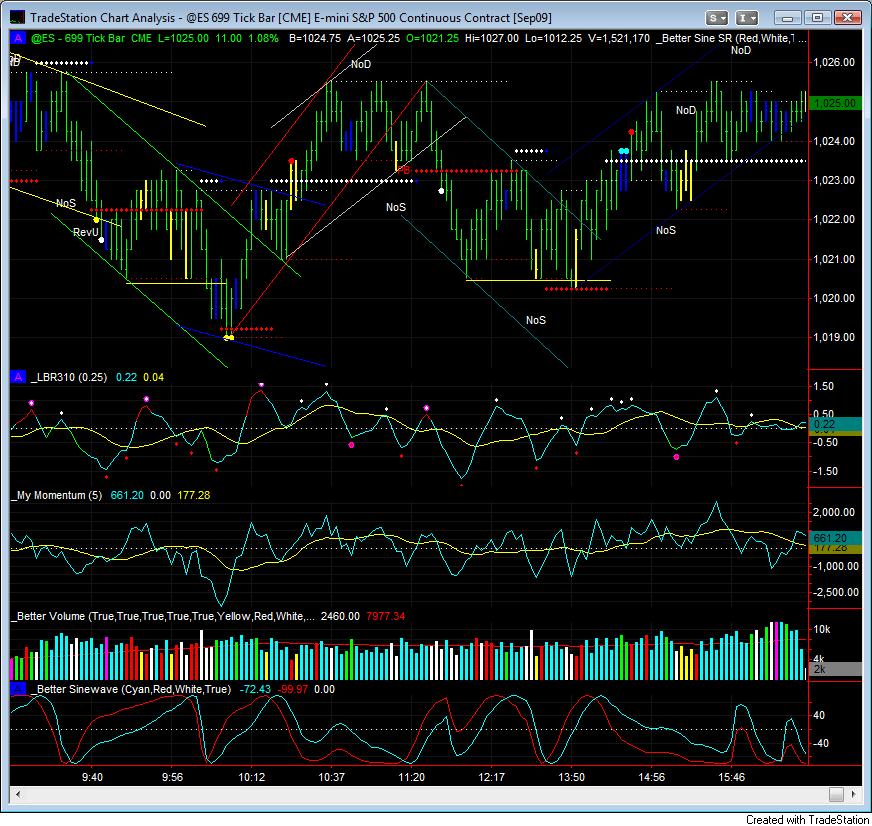
Task: Open the I interval-link dropdown in title bar
Action: [x=747, y=18]
